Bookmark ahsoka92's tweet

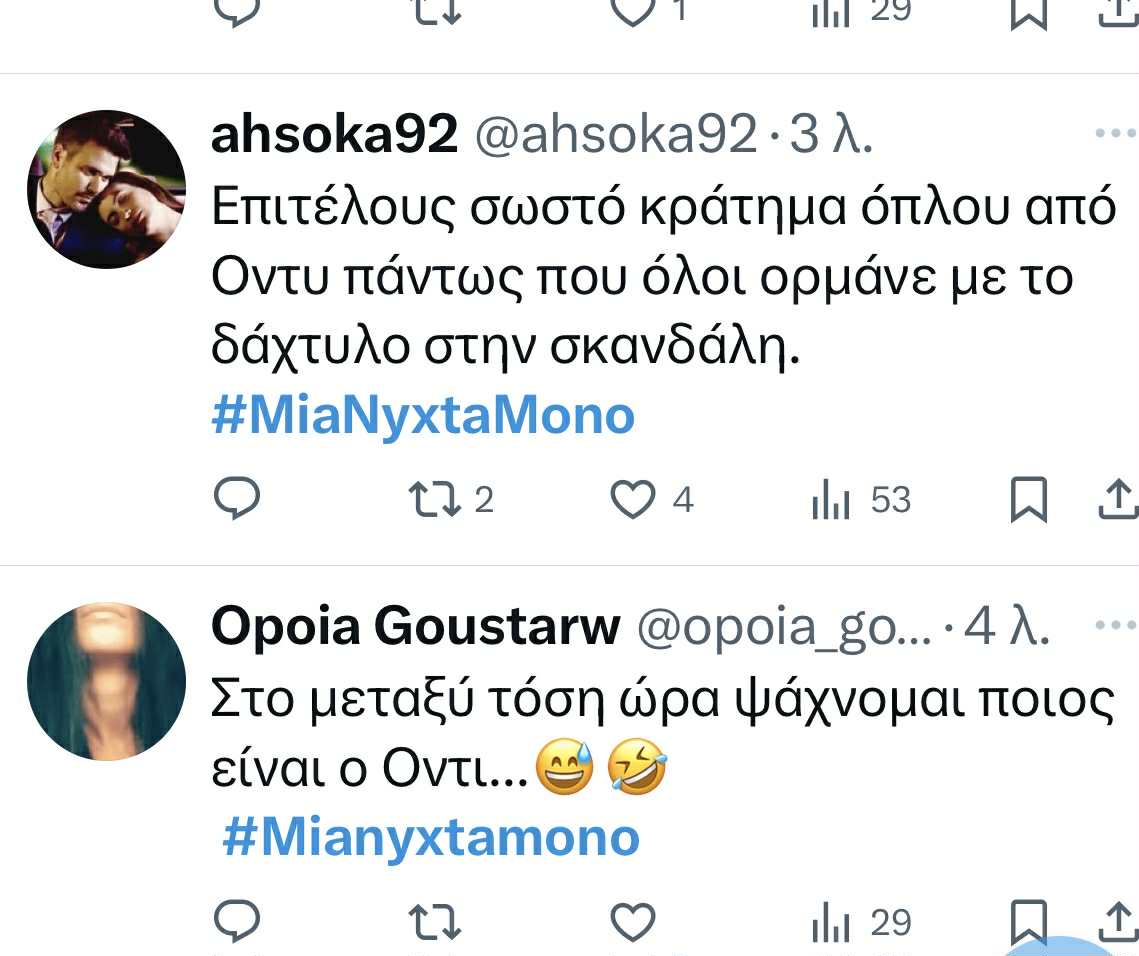pos(1028,500)
